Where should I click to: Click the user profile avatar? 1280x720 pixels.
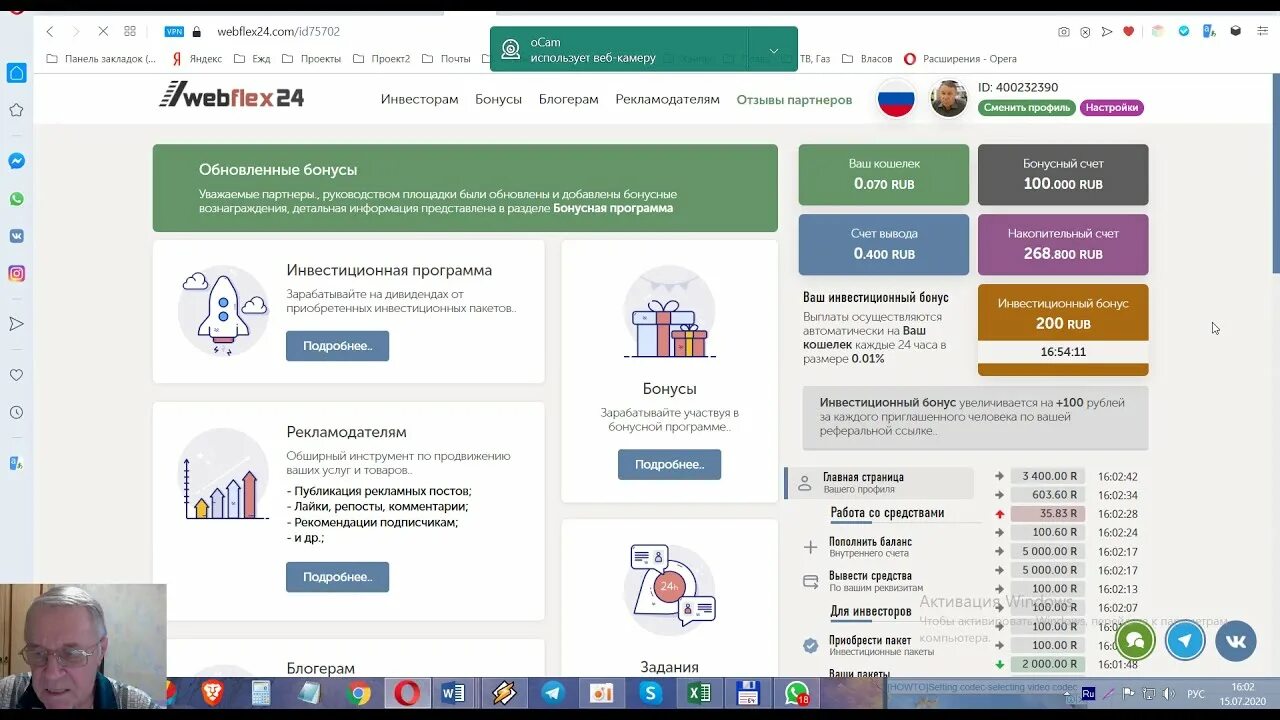[x=949, y=99]
